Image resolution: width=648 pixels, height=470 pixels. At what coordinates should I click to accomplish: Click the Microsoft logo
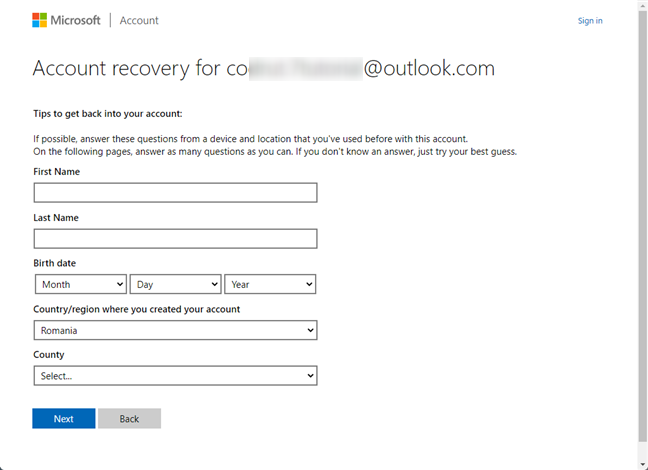tap(66, 20)
